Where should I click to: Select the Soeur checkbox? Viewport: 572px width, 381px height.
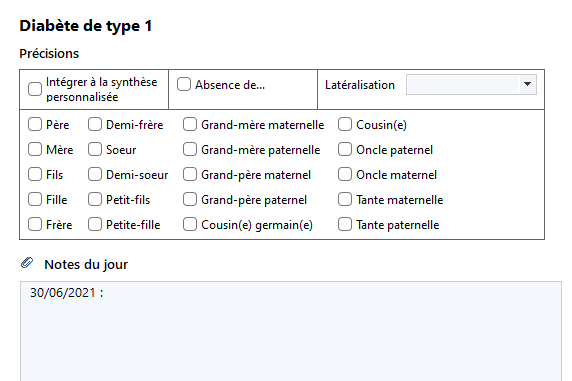coord(95,149)
